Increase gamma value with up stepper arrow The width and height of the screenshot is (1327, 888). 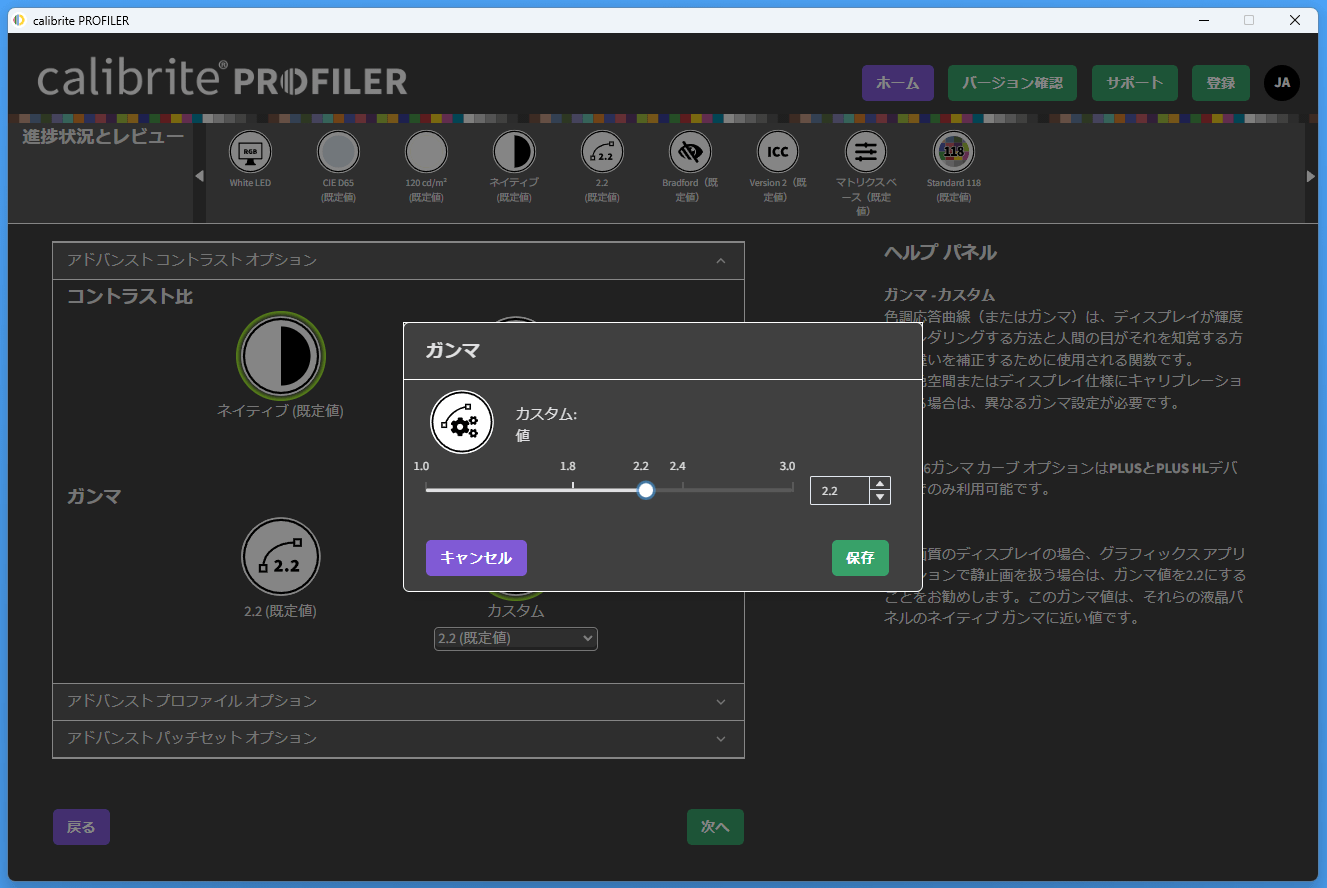(880, 484)
